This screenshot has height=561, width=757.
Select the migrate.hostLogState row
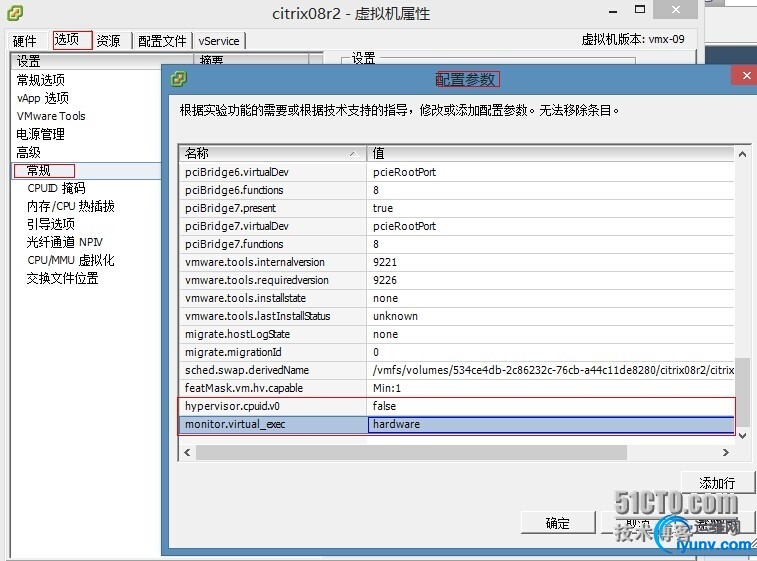coord(457,334)
